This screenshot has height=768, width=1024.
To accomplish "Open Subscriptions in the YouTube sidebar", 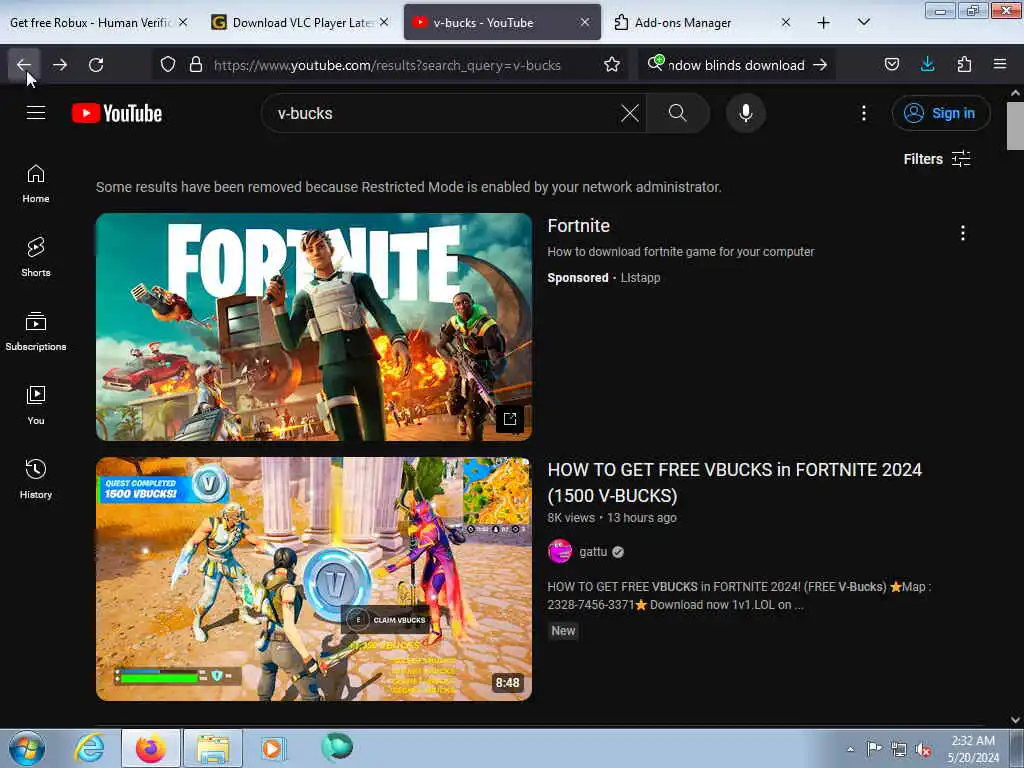I will (x=36, y=332).
